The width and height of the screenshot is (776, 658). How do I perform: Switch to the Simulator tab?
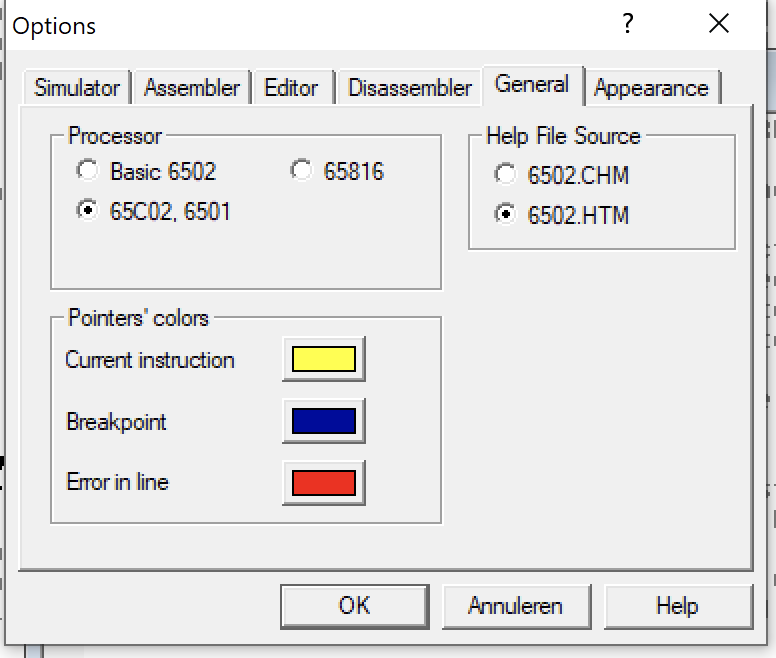click(77, 88)
